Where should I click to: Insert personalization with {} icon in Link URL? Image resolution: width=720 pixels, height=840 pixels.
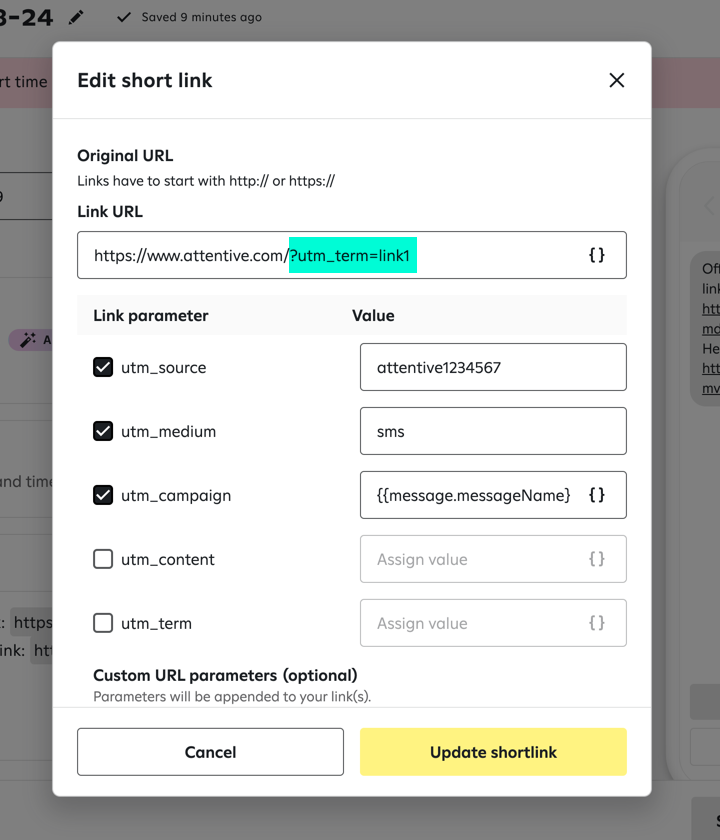coord(597,255)
